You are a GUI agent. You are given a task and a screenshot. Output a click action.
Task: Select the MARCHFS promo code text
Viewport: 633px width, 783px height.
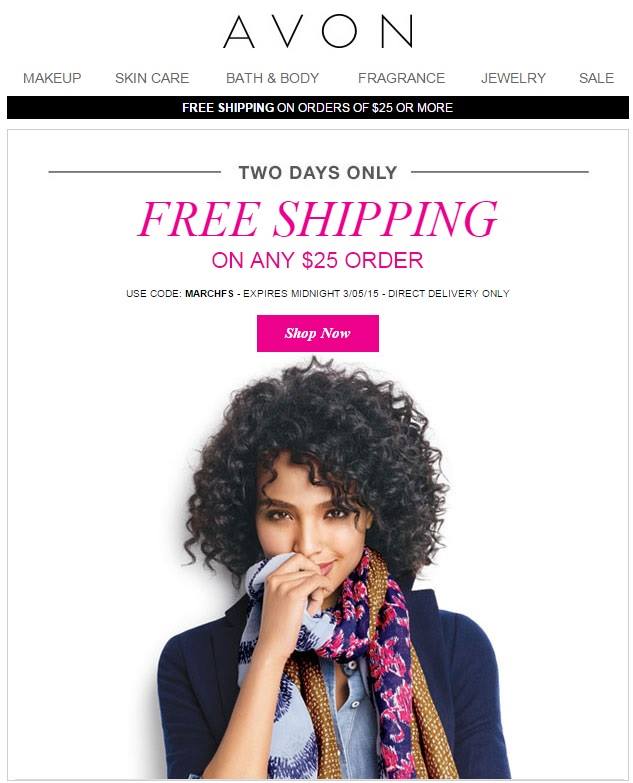tap(209, 294)
